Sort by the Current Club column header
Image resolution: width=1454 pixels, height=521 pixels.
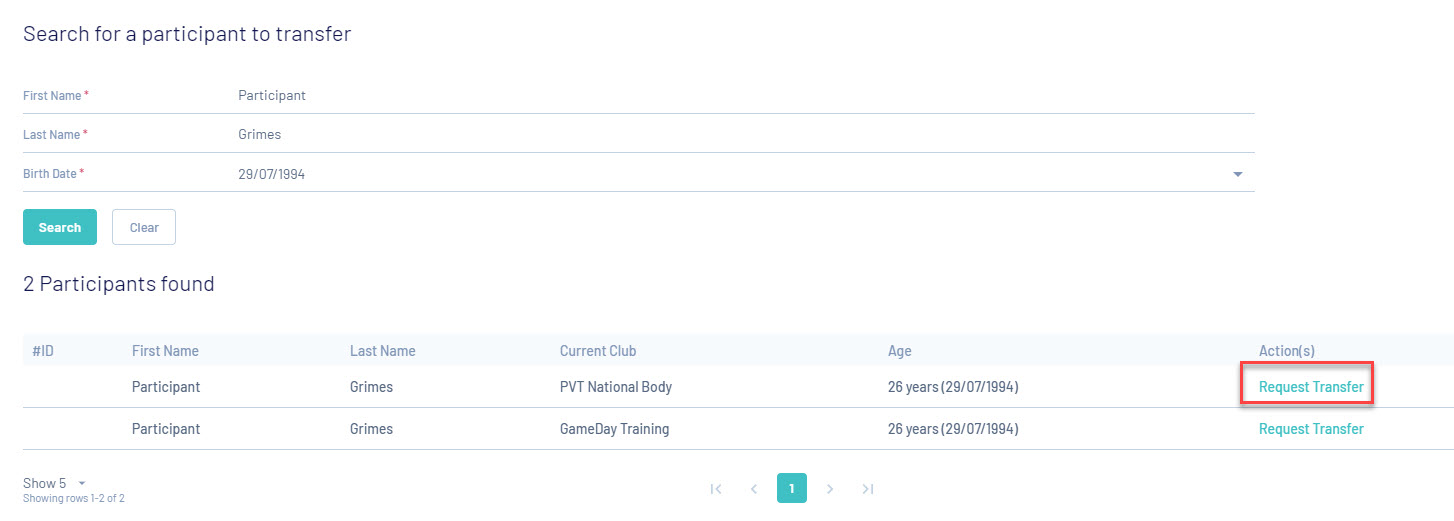pyautogui.click(x=597, y=351)
